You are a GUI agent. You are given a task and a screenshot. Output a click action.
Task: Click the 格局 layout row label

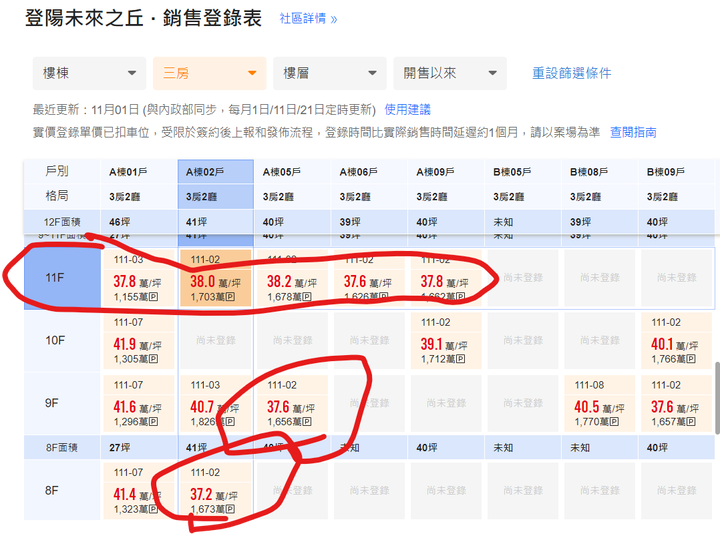(57, 196)
